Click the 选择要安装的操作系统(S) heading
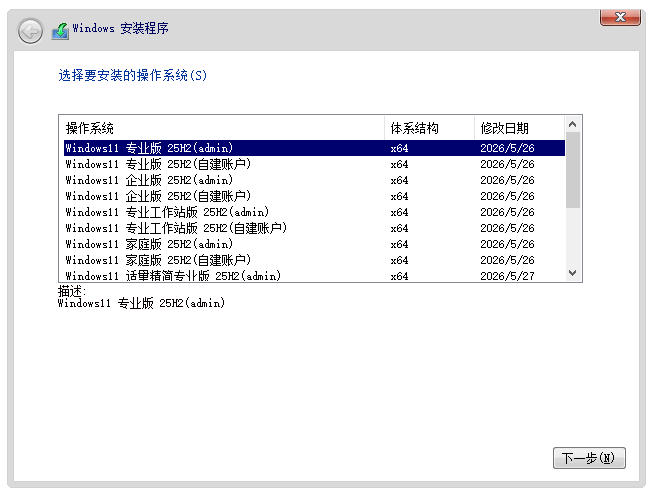Screen dimensions: 657x498 (x=132, y=75)
